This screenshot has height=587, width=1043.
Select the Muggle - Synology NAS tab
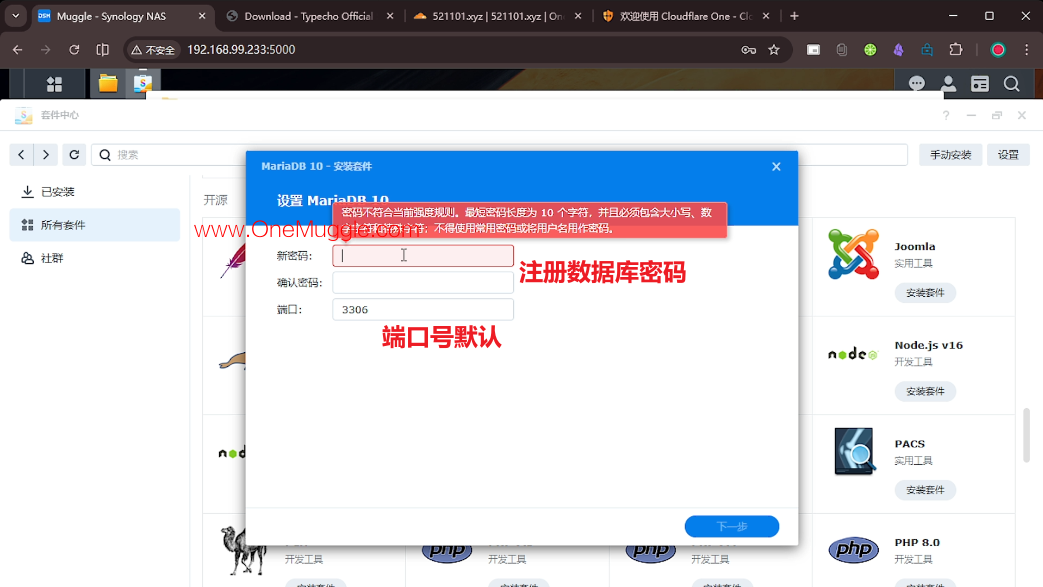pyautogui.click(x=120, y=16)
